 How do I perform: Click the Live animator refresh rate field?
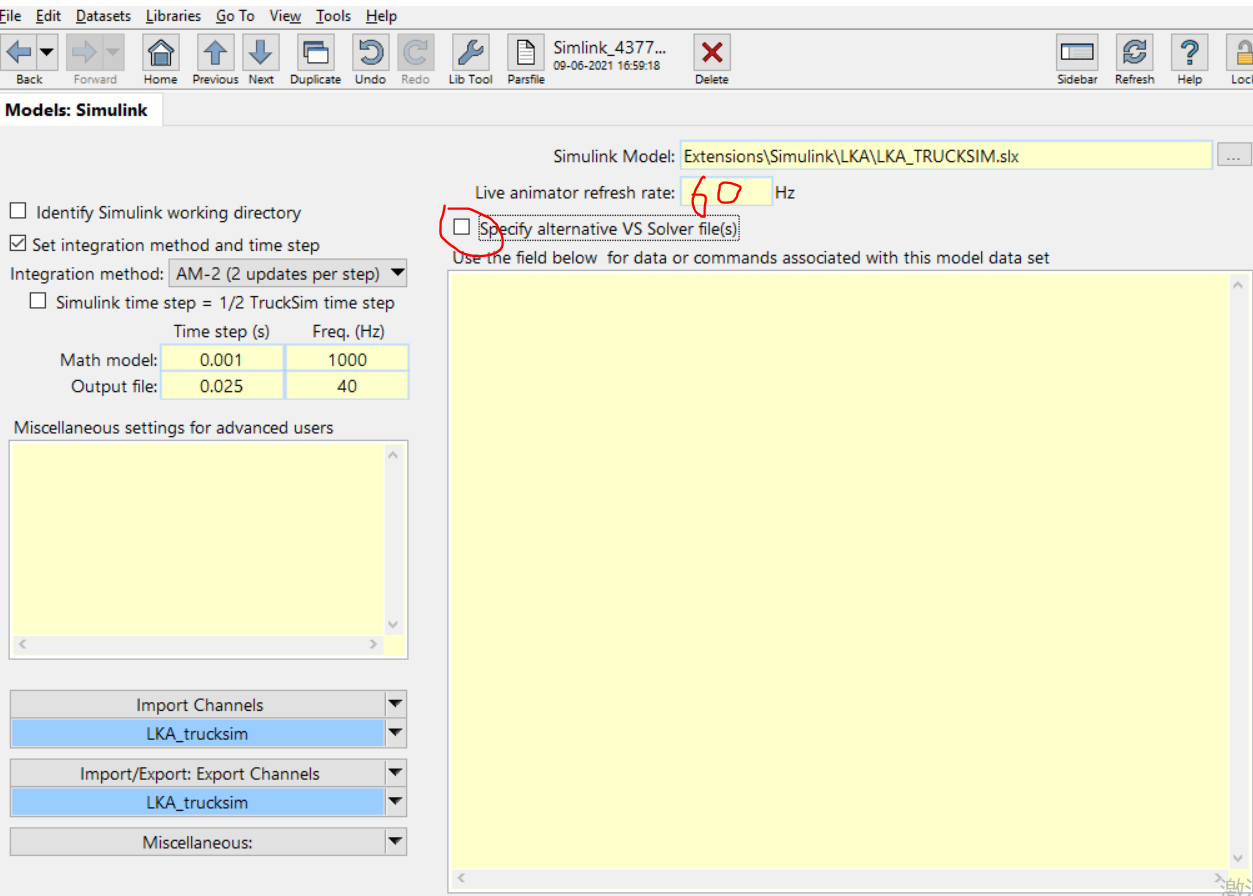tap(726, 192)
